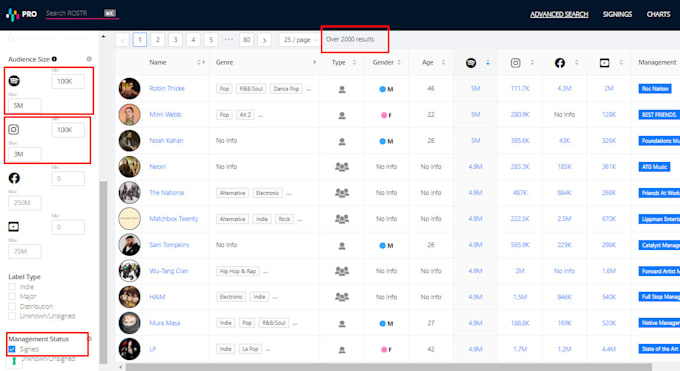Image resolution: width=680 pixels, height=371 pixels.
Task: Click the ellipsis to jump pages
Action: click(229, 39)
